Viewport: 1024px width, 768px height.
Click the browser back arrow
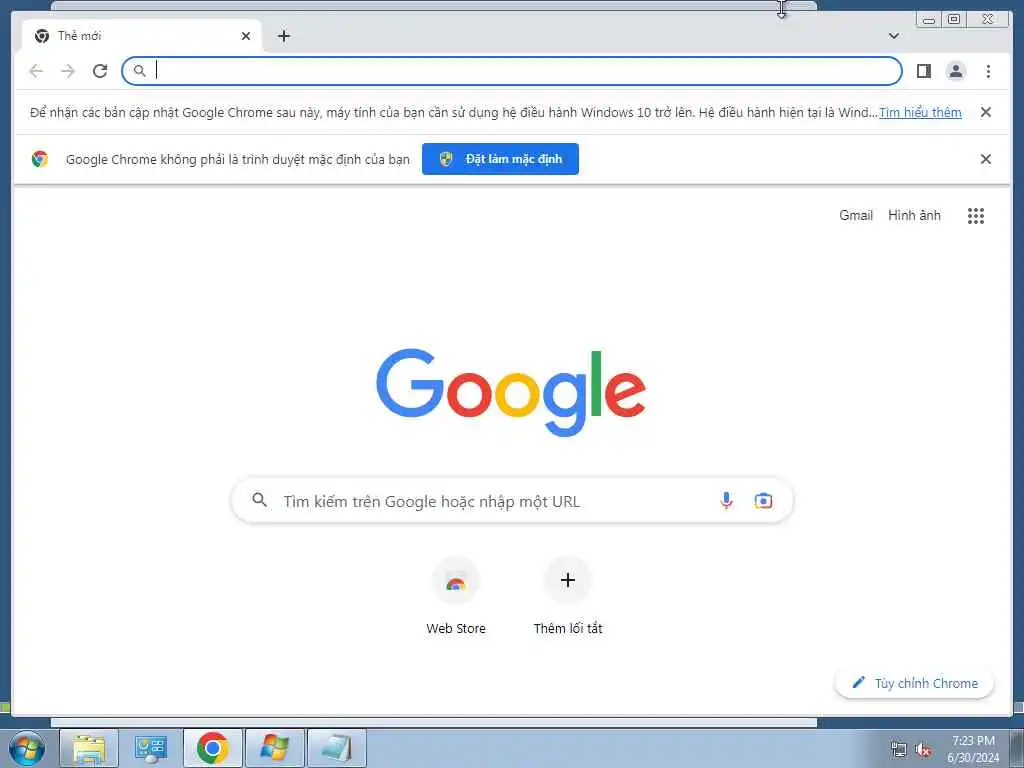(x=36, y=71)
